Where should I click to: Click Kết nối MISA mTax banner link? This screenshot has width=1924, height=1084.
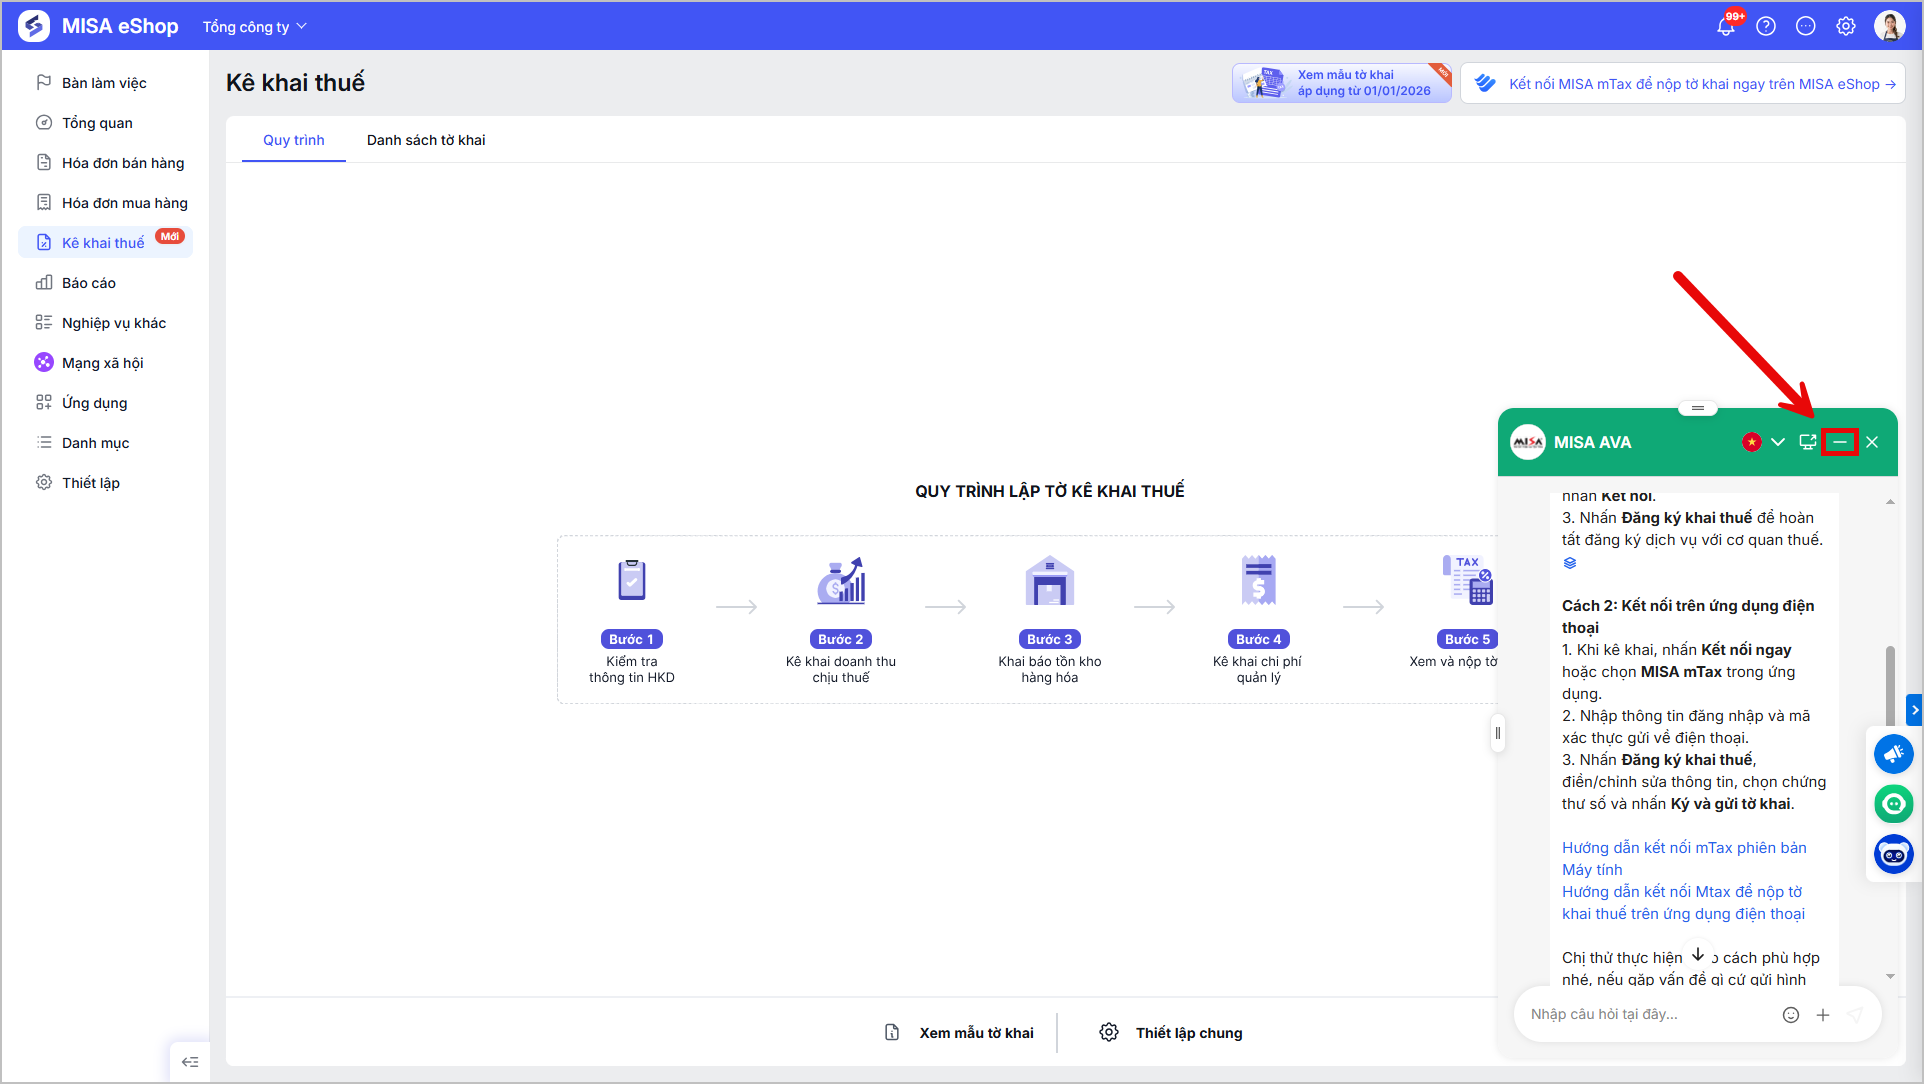tap(1683, 84)
